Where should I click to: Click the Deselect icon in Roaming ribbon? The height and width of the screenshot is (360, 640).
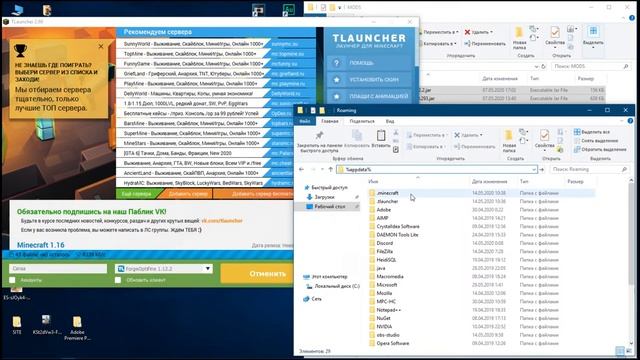(x=577, y=140)
